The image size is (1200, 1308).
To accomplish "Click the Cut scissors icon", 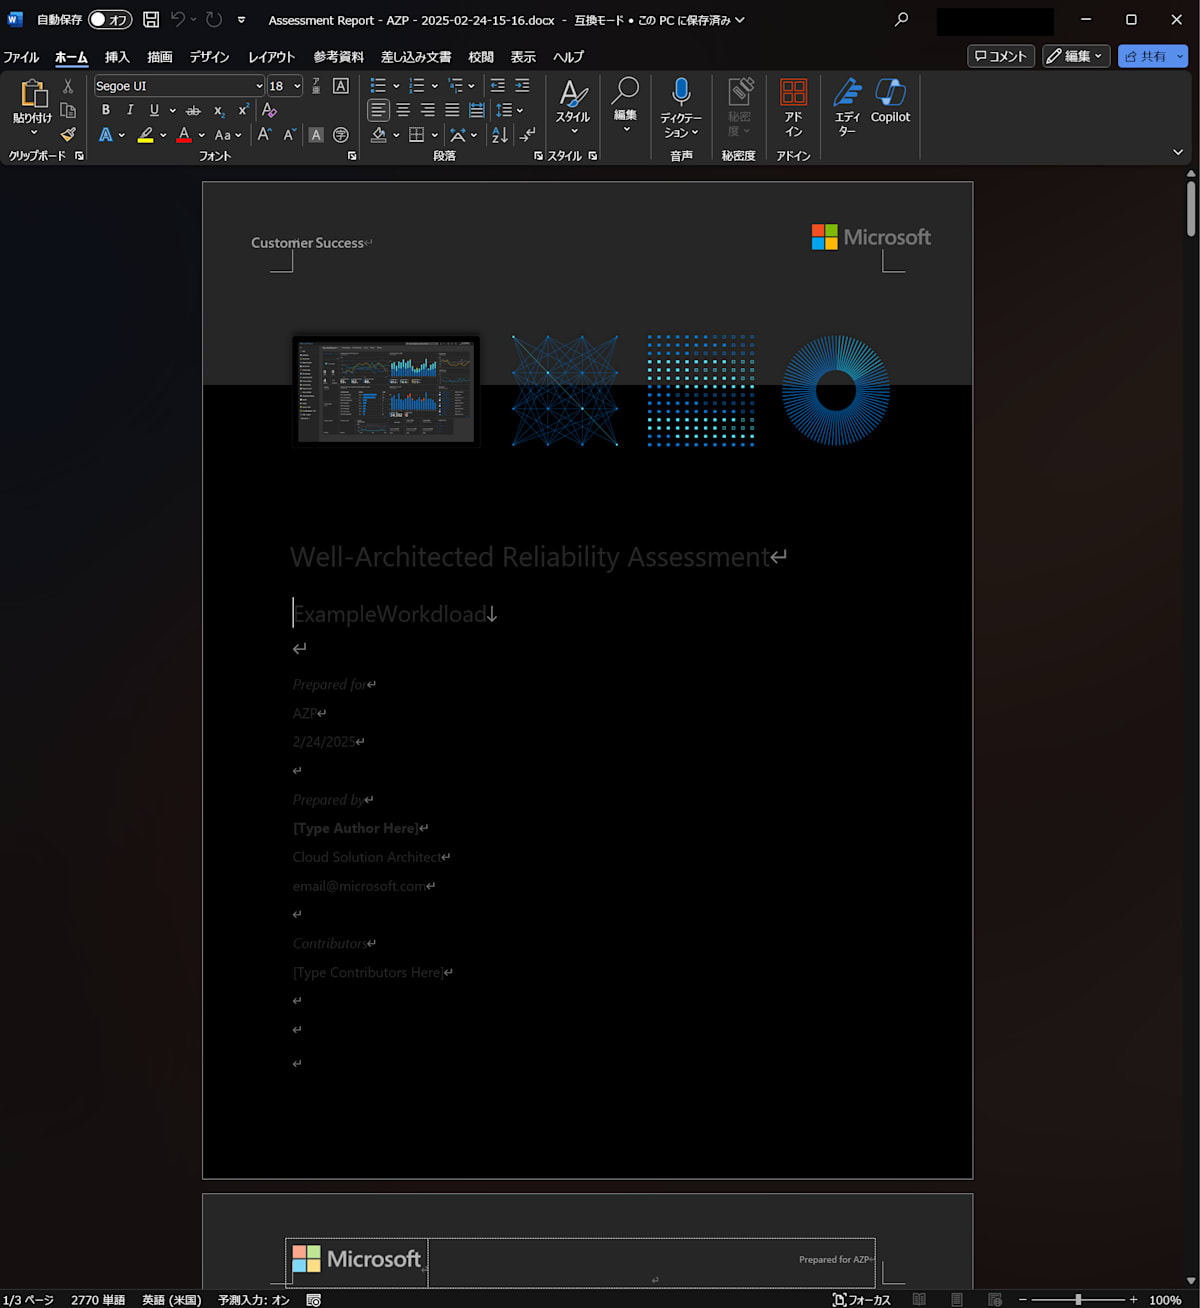I will 68,87.
